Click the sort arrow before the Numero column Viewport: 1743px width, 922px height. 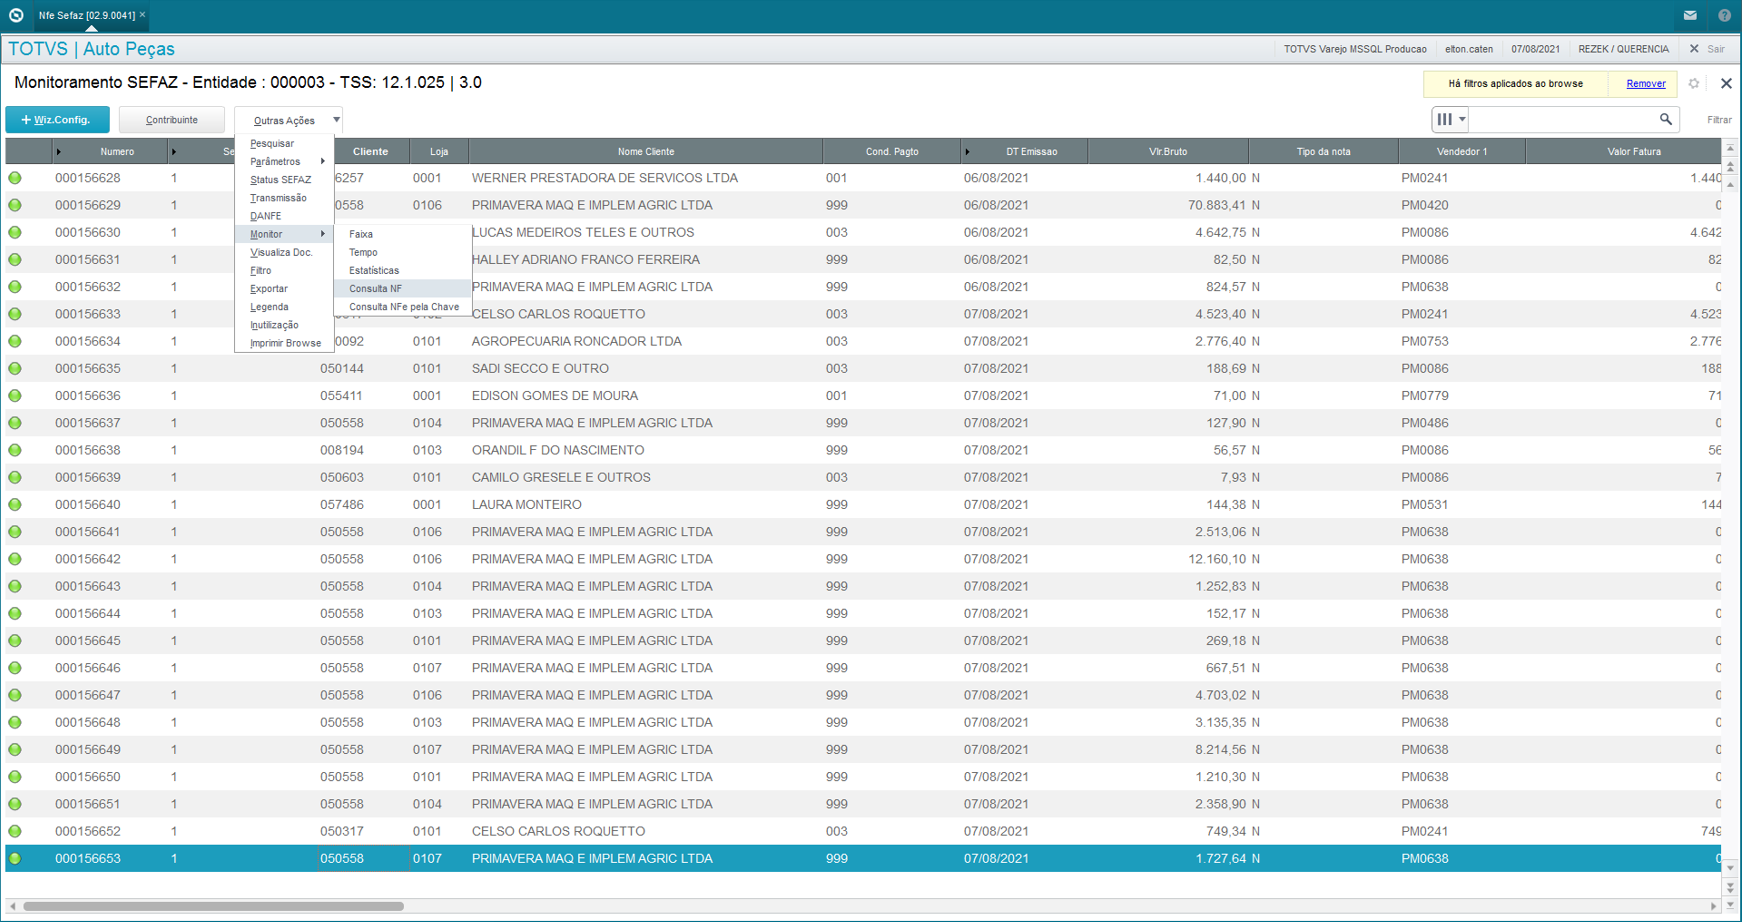59,152
